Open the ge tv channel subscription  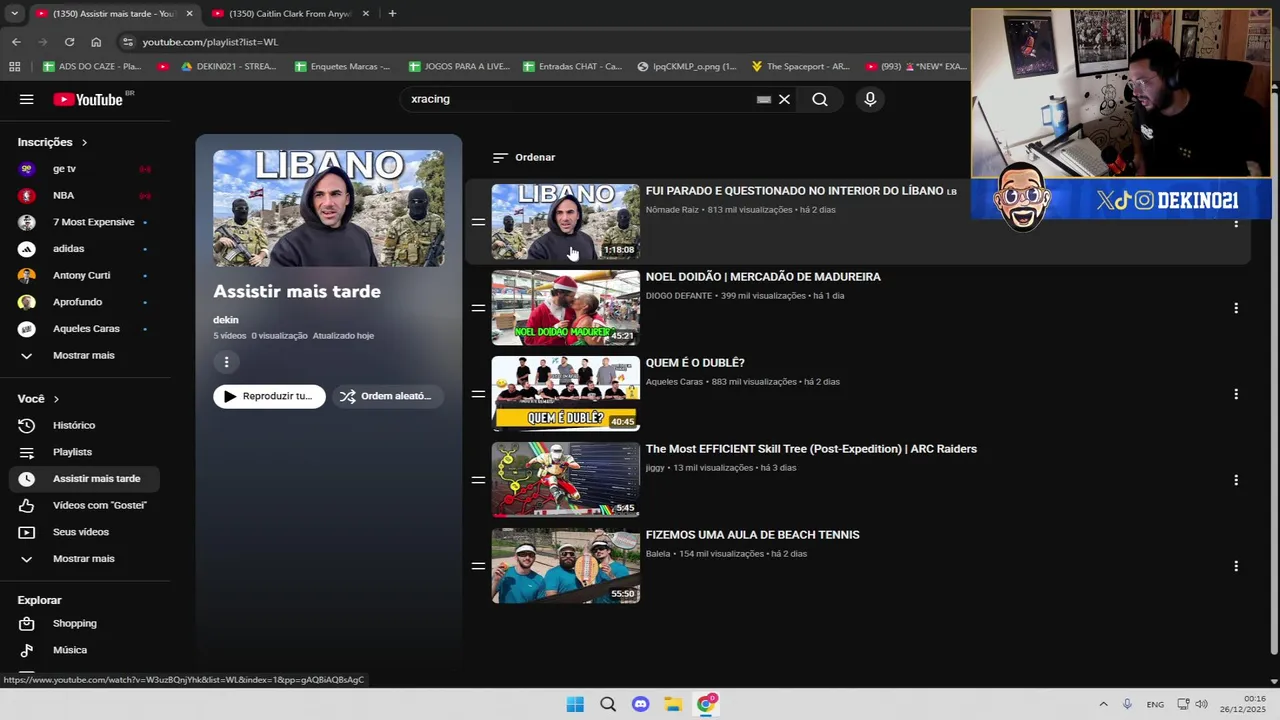pyautogui.click(x=84, y=169)
